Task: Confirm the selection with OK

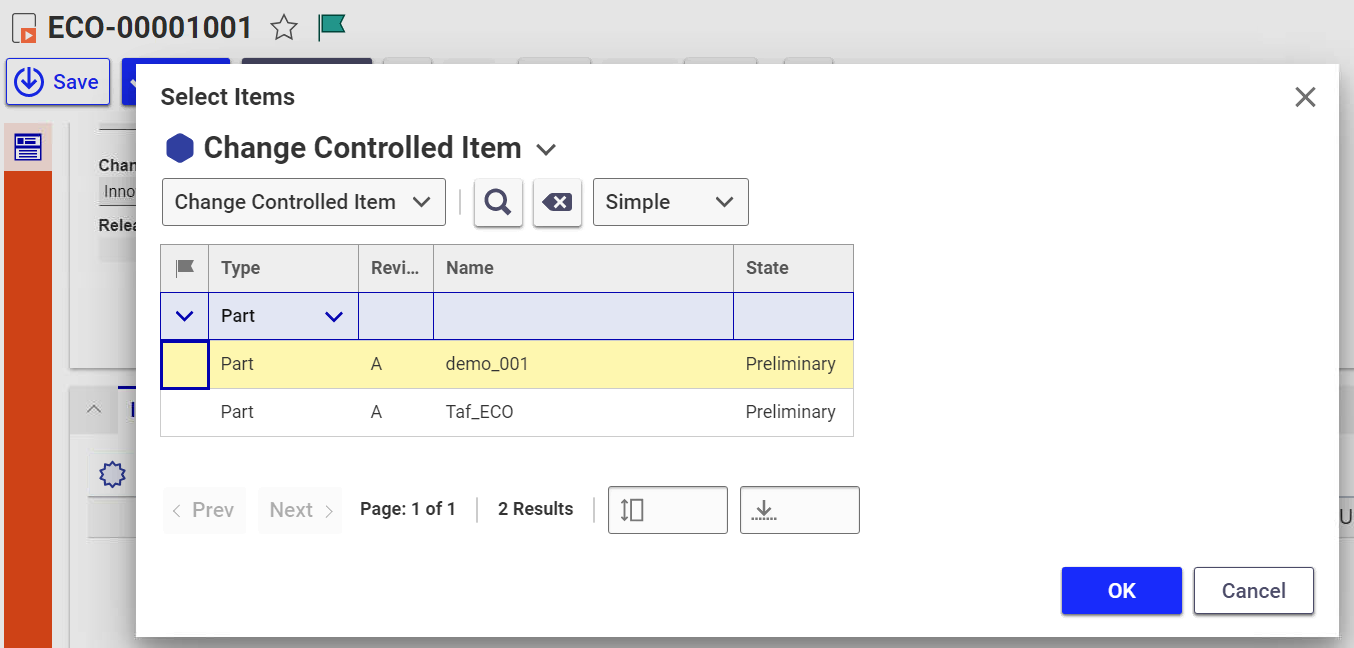Action: point(1122,591)
